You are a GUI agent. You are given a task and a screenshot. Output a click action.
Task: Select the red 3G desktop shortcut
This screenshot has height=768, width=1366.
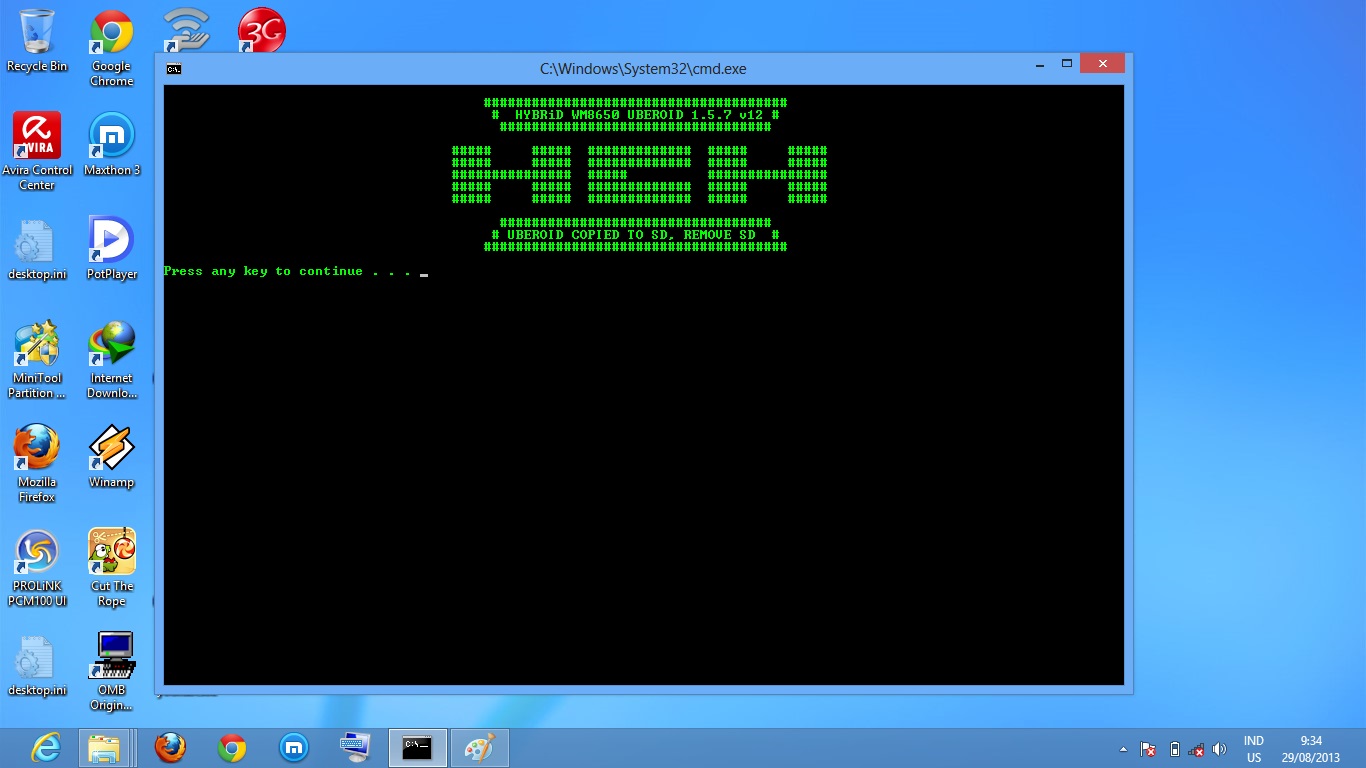[x=261, y=30]
